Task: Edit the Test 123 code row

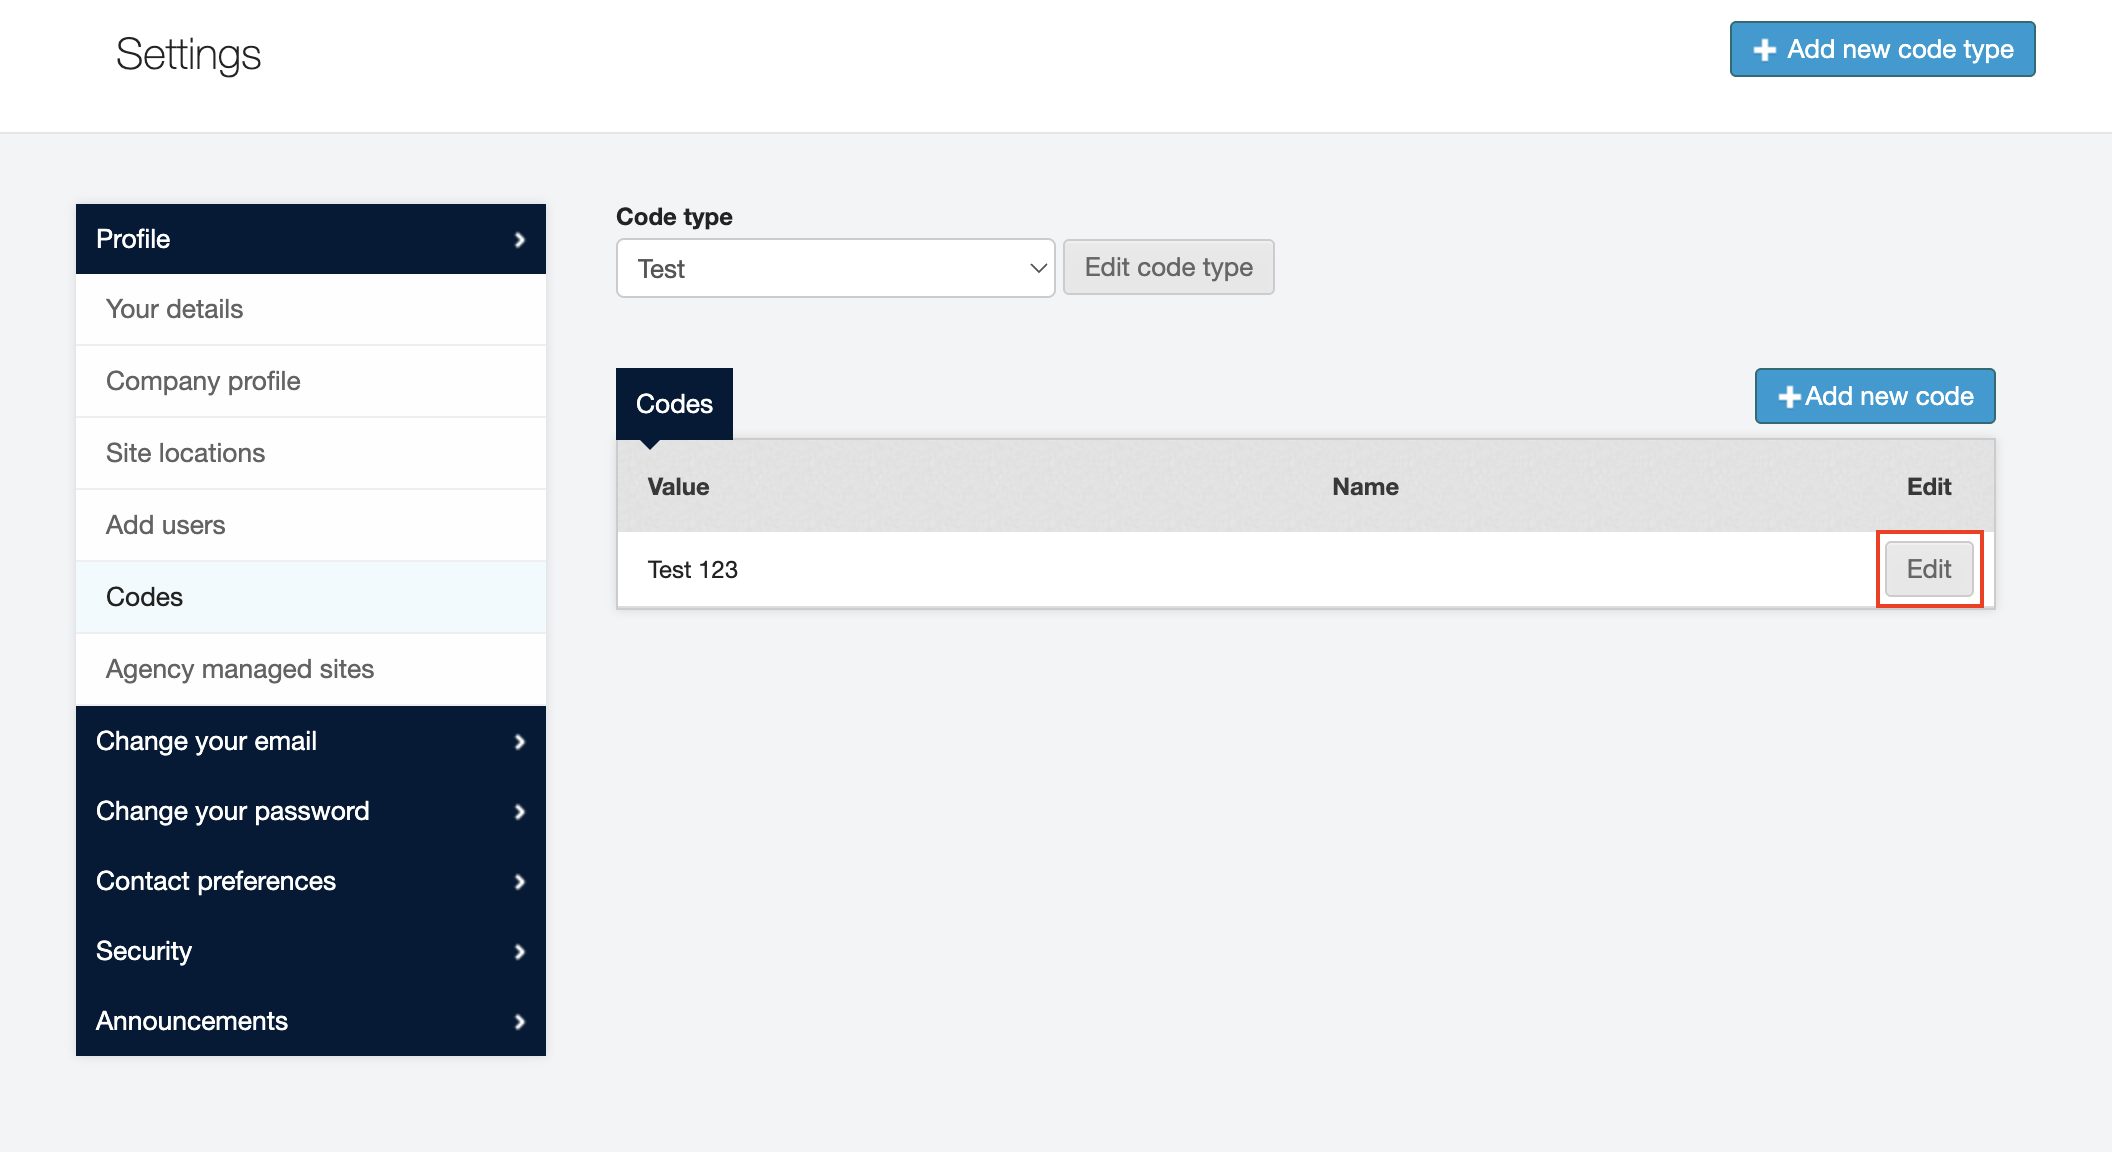Action: [1928, 569]
